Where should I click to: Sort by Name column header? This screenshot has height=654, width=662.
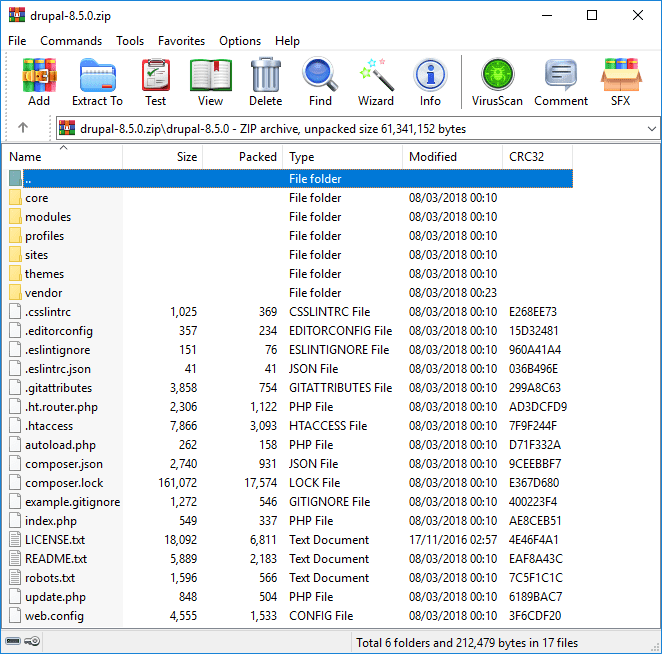[63, 157]
